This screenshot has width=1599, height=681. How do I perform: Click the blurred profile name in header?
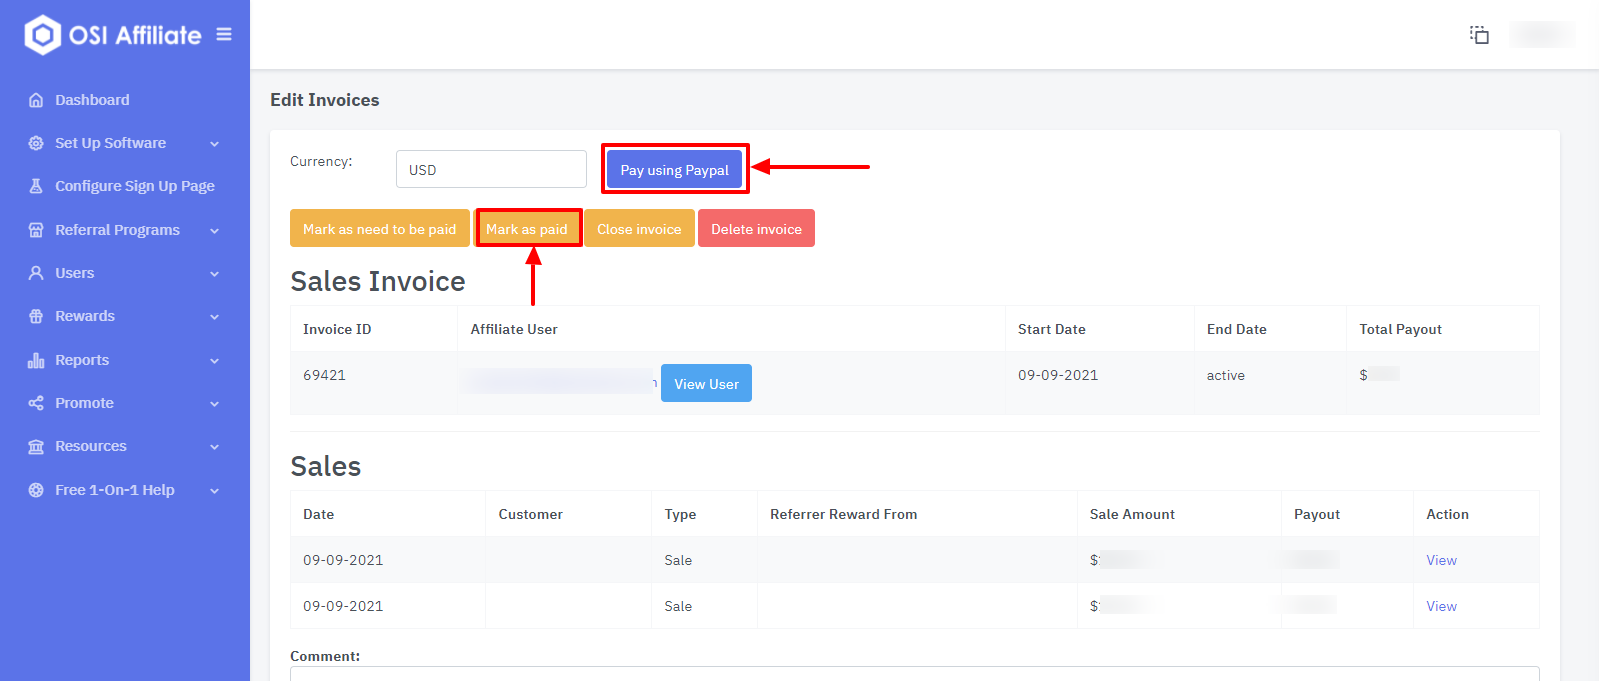click(x=1541, y=35)
